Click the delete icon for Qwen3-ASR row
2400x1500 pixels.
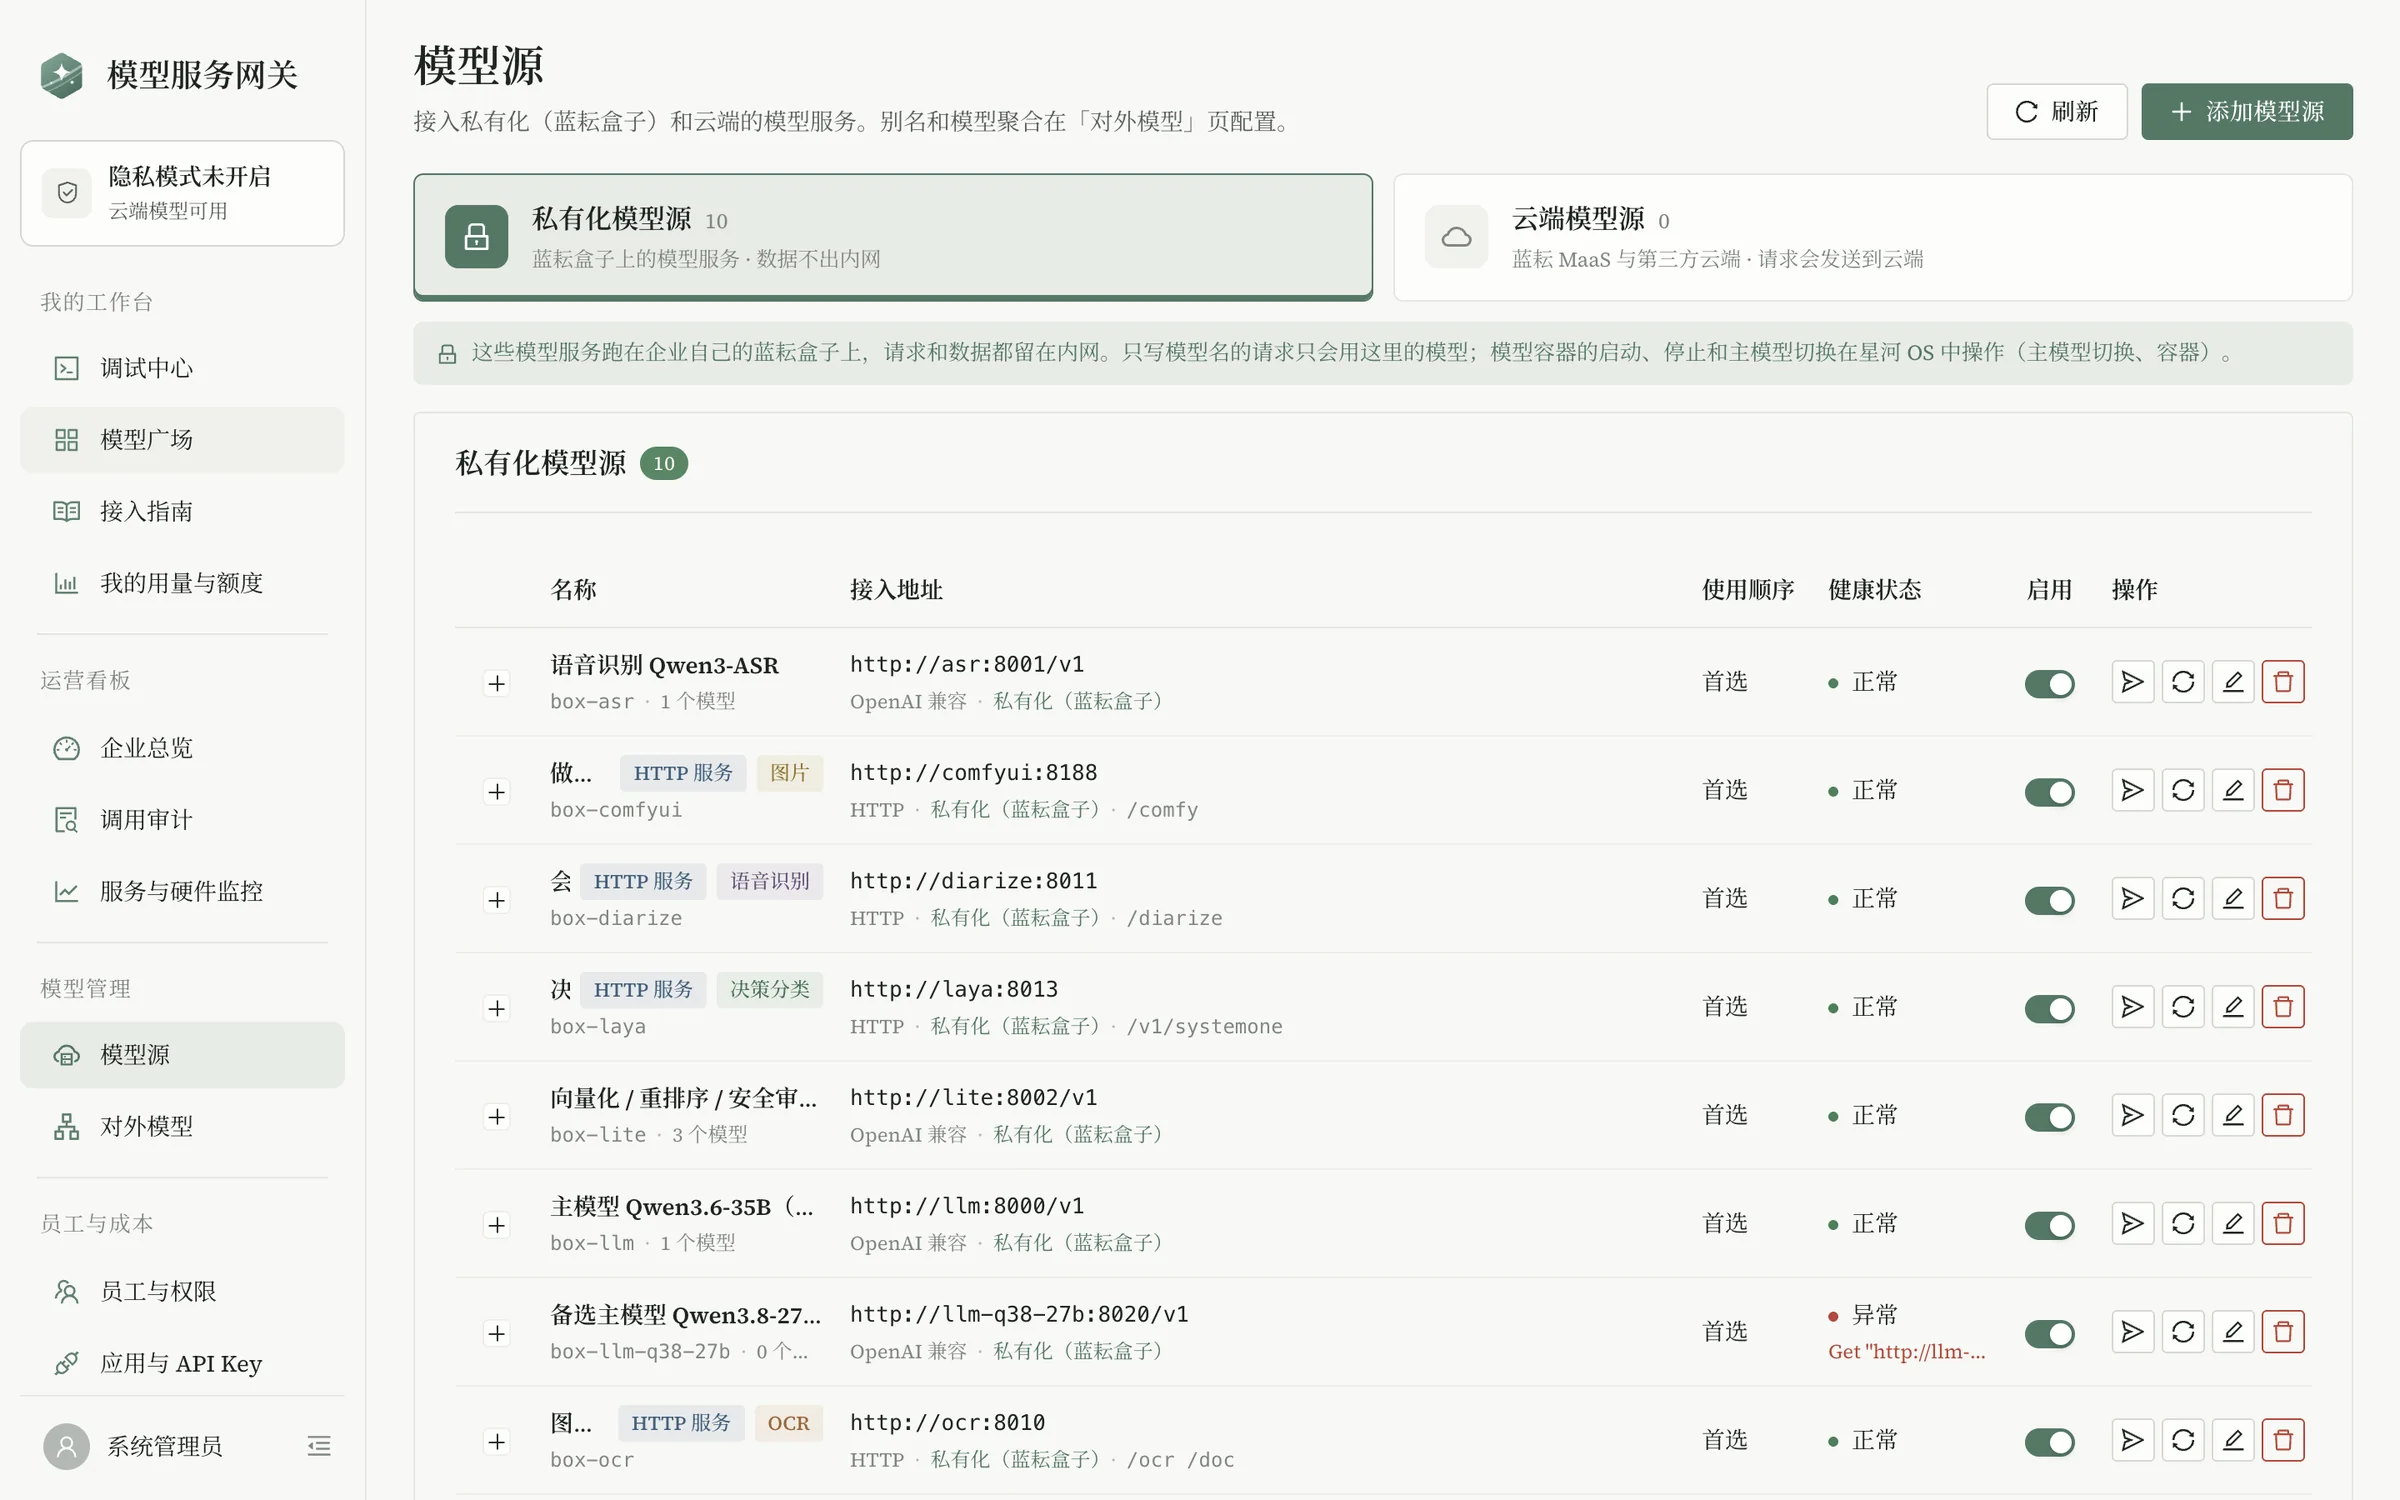coord(2282,682)
